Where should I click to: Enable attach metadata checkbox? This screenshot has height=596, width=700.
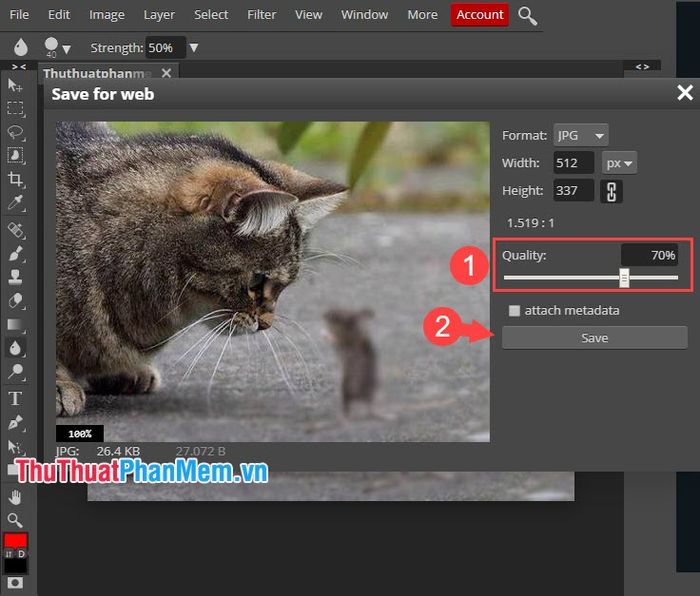(x=514, y=311)
